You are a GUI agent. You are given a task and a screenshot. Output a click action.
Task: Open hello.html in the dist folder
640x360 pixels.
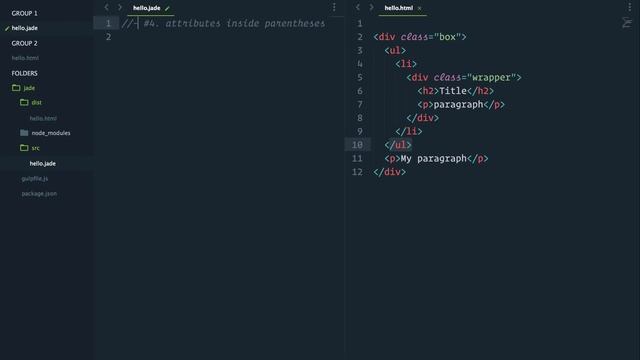click(43, 118)
